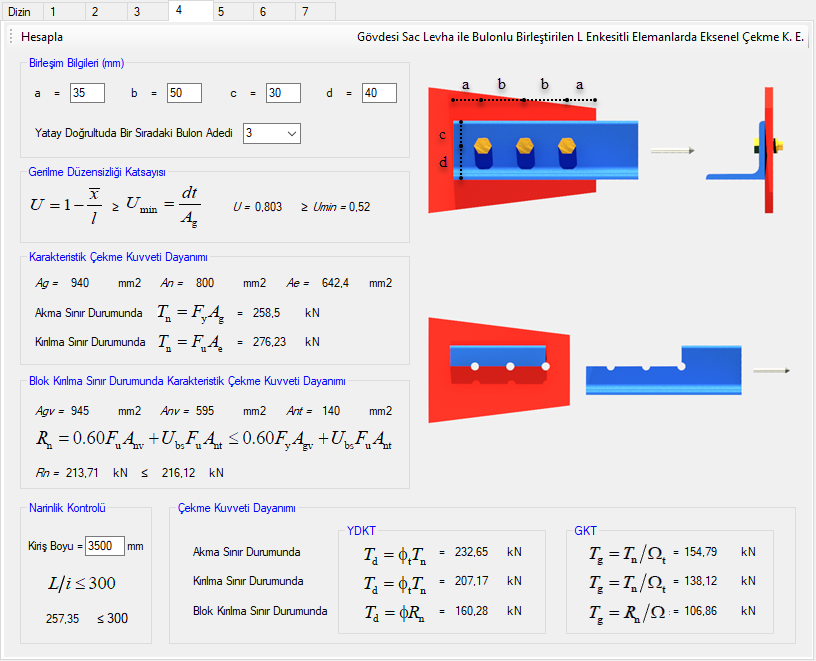
Task: Click the Hesapla button
Action: [42, 37]
